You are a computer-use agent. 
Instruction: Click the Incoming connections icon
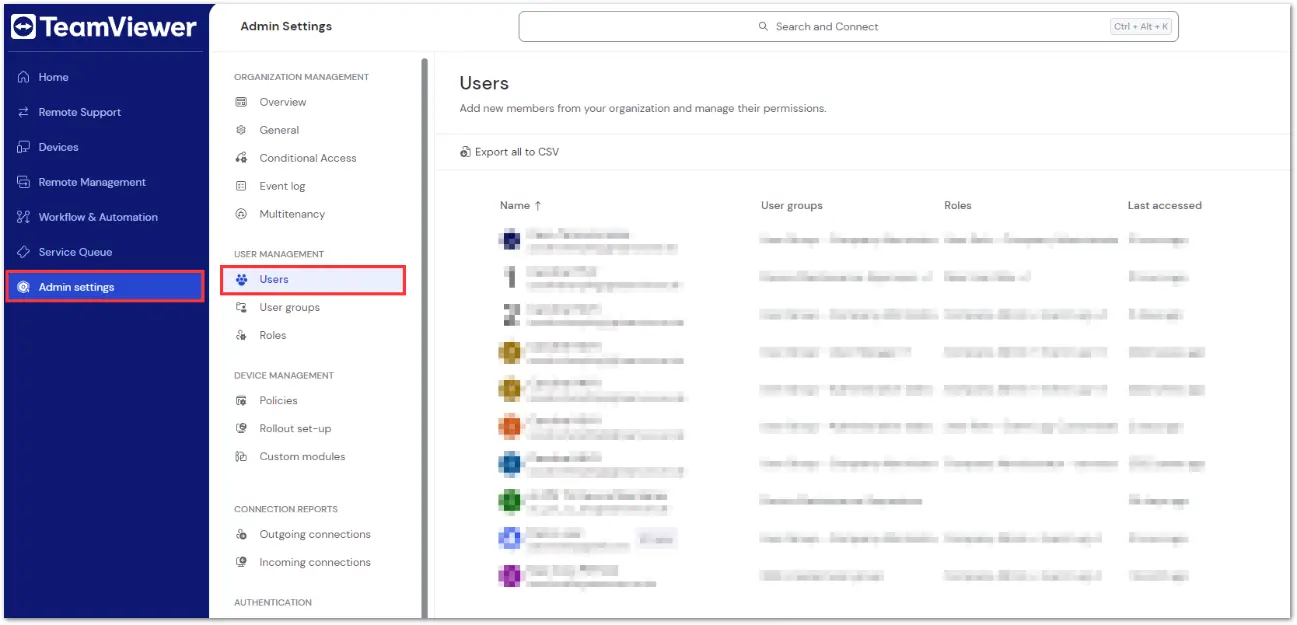[241, 562]
